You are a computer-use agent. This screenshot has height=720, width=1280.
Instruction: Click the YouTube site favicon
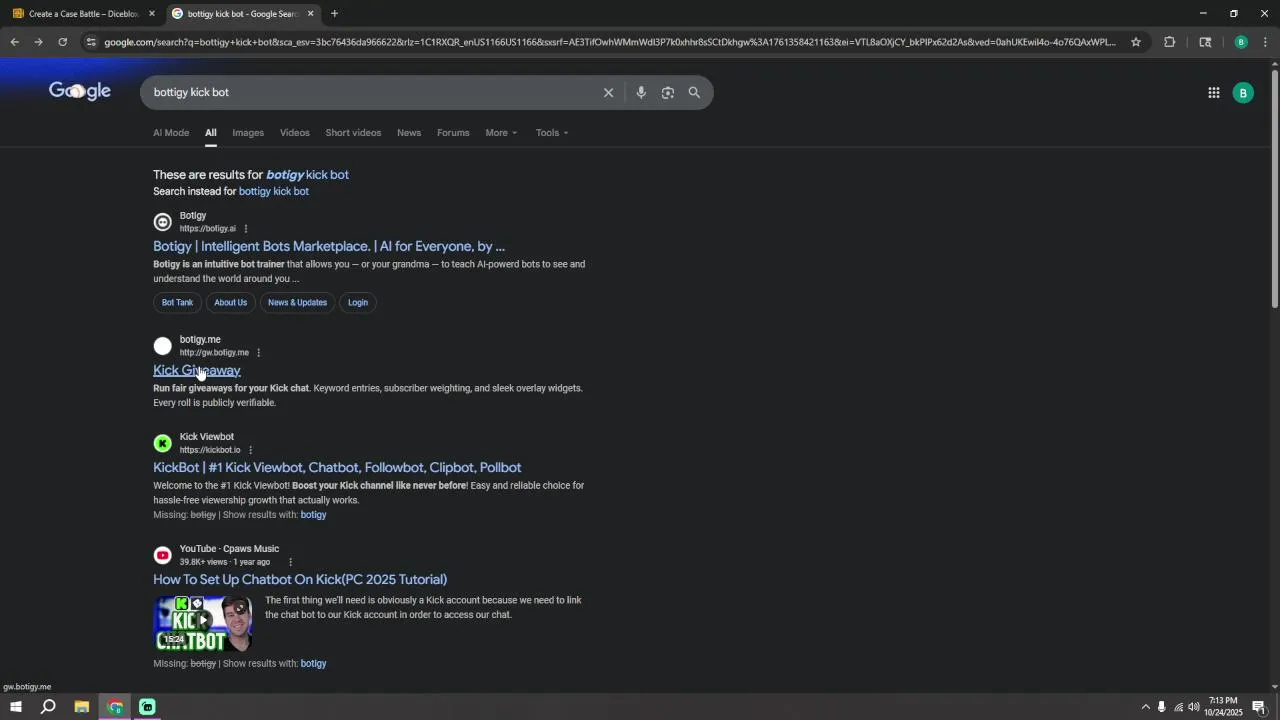pyautogui.click(x=163, y=555)
